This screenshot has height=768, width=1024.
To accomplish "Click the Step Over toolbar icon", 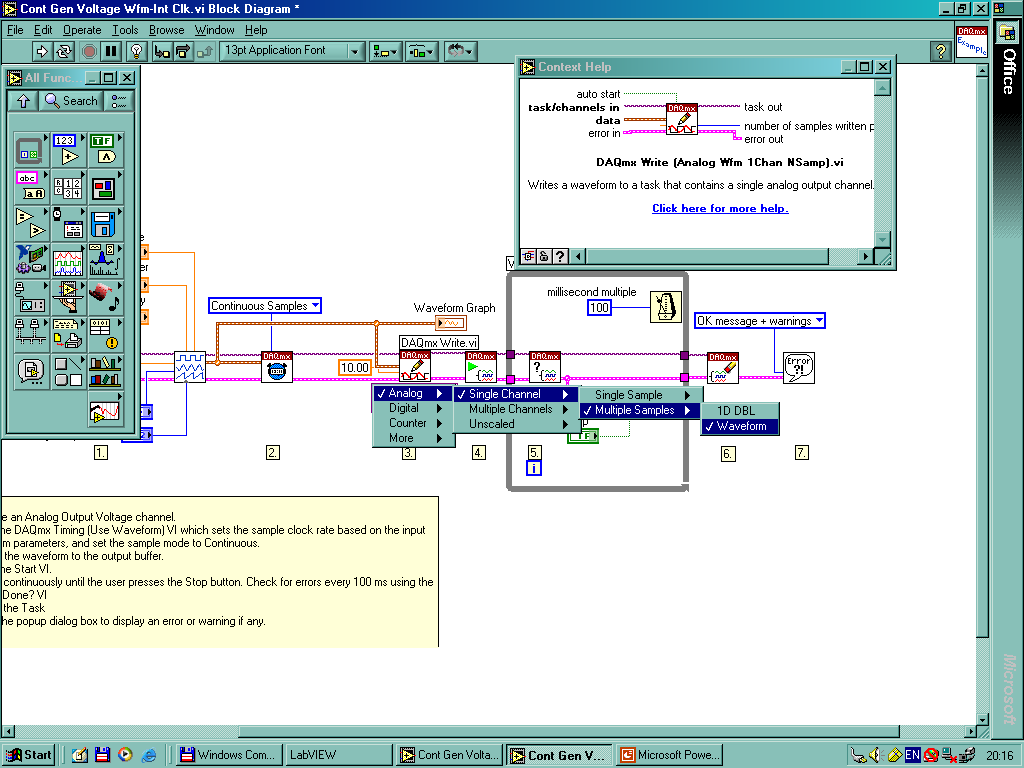I will coord(184,50).
